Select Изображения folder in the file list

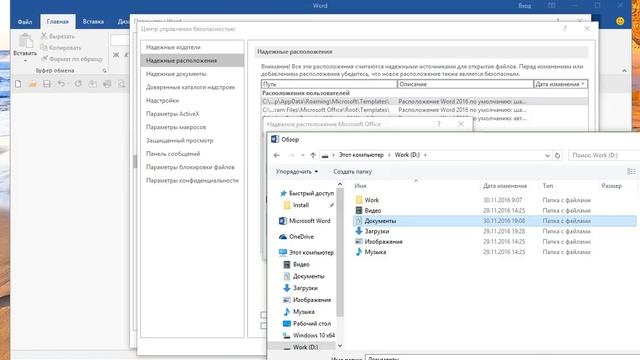tap(383, 242)
